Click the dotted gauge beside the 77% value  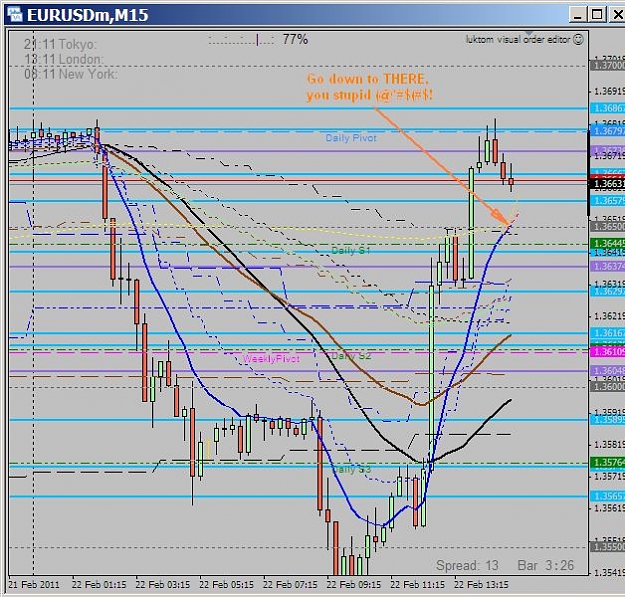coord(241,40)
